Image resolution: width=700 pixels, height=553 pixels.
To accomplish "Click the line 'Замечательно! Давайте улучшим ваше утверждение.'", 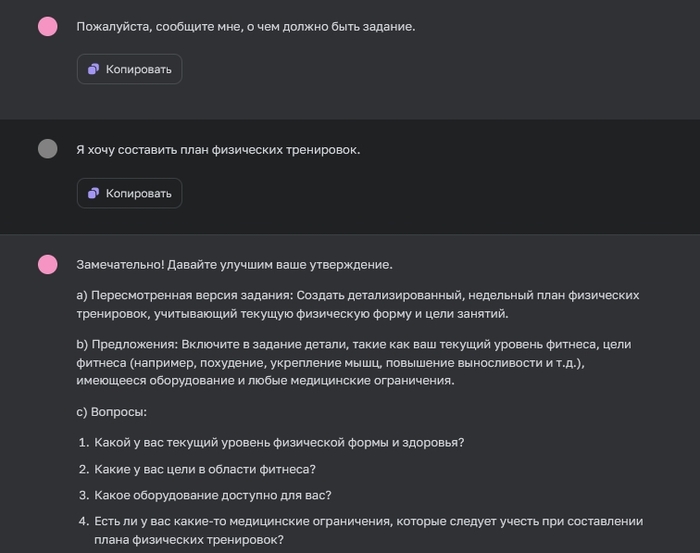I will pyautogui.click(x=234, y=265).
